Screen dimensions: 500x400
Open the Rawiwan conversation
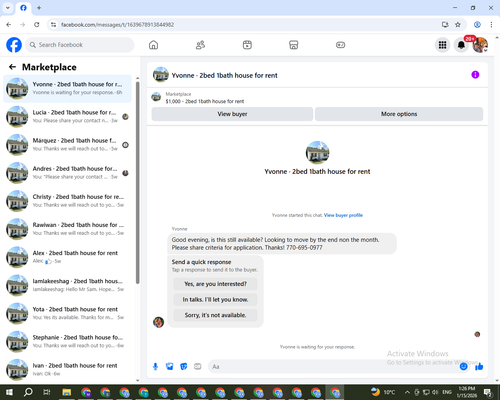(x=67, y=229)
